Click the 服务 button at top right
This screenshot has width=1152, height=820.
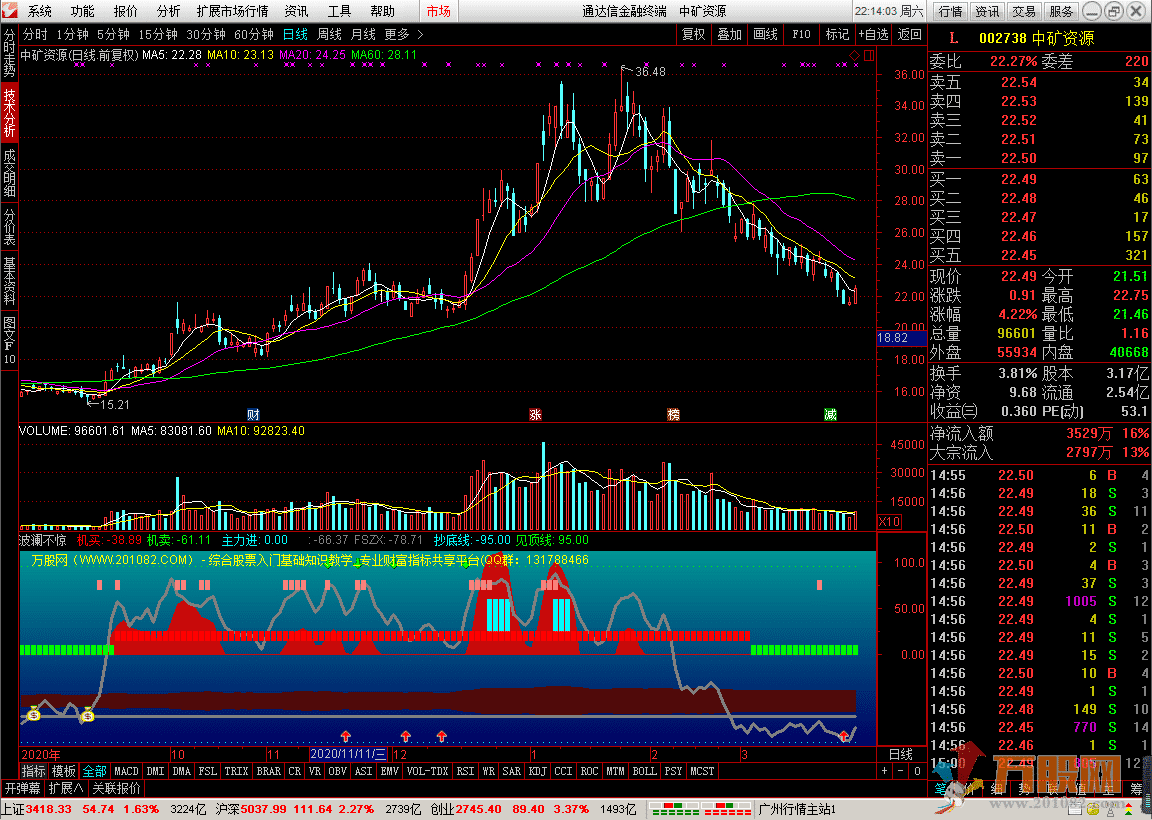click(1061, 11)
